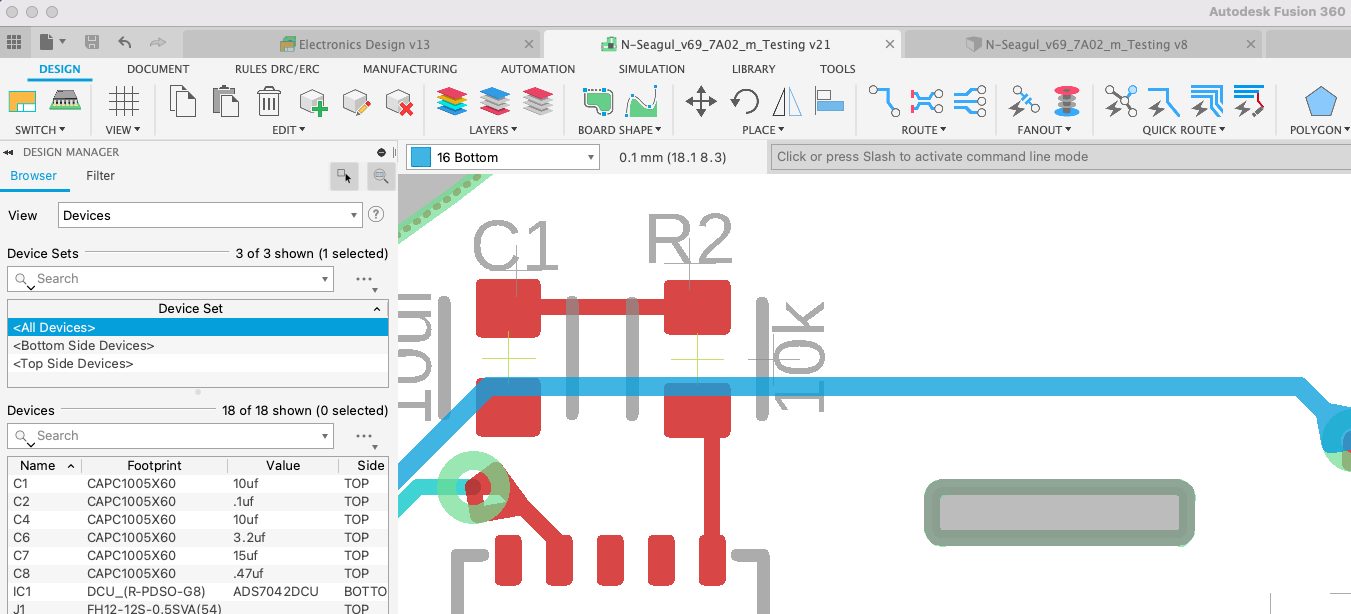1351x614 pixels.
Task: Switch to the LIBRARY tab
Action: [753, 69]
